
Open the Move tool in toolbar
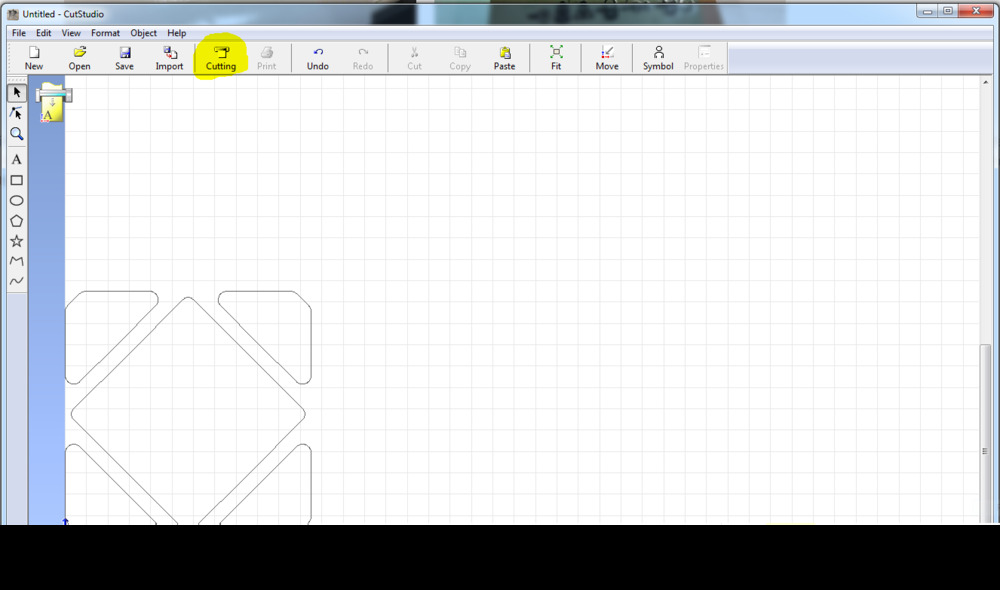tap(607, 58)
